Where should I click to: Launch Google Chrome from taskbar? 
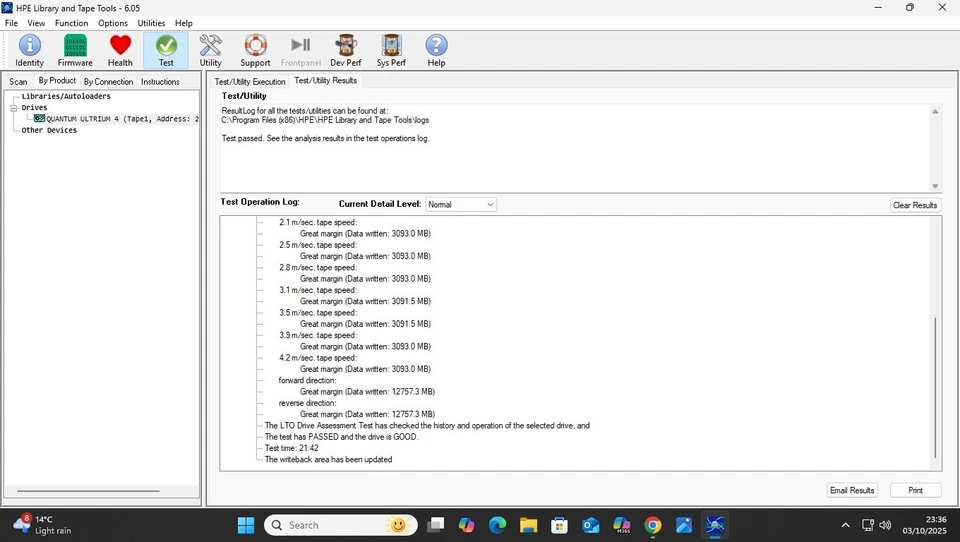(x=653, y=525)
